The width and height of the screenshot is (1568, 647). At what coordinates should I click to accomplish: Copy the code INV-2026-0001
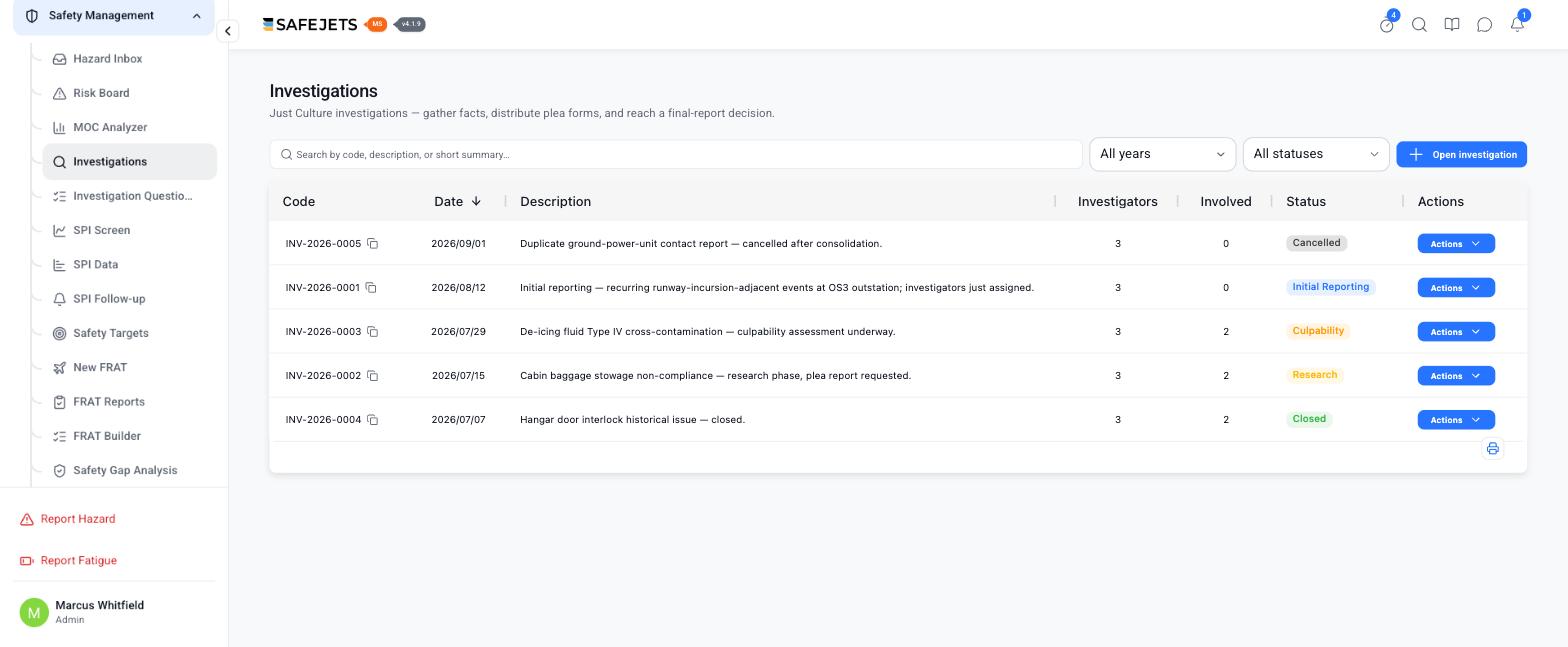click(x=371, y=288)
